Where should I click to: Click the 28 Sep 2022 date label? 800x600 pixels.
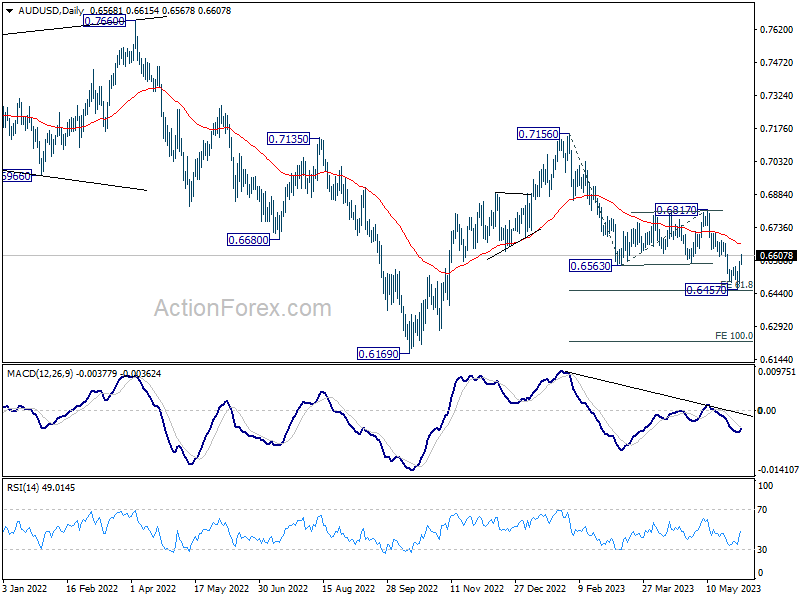point(412,589)
